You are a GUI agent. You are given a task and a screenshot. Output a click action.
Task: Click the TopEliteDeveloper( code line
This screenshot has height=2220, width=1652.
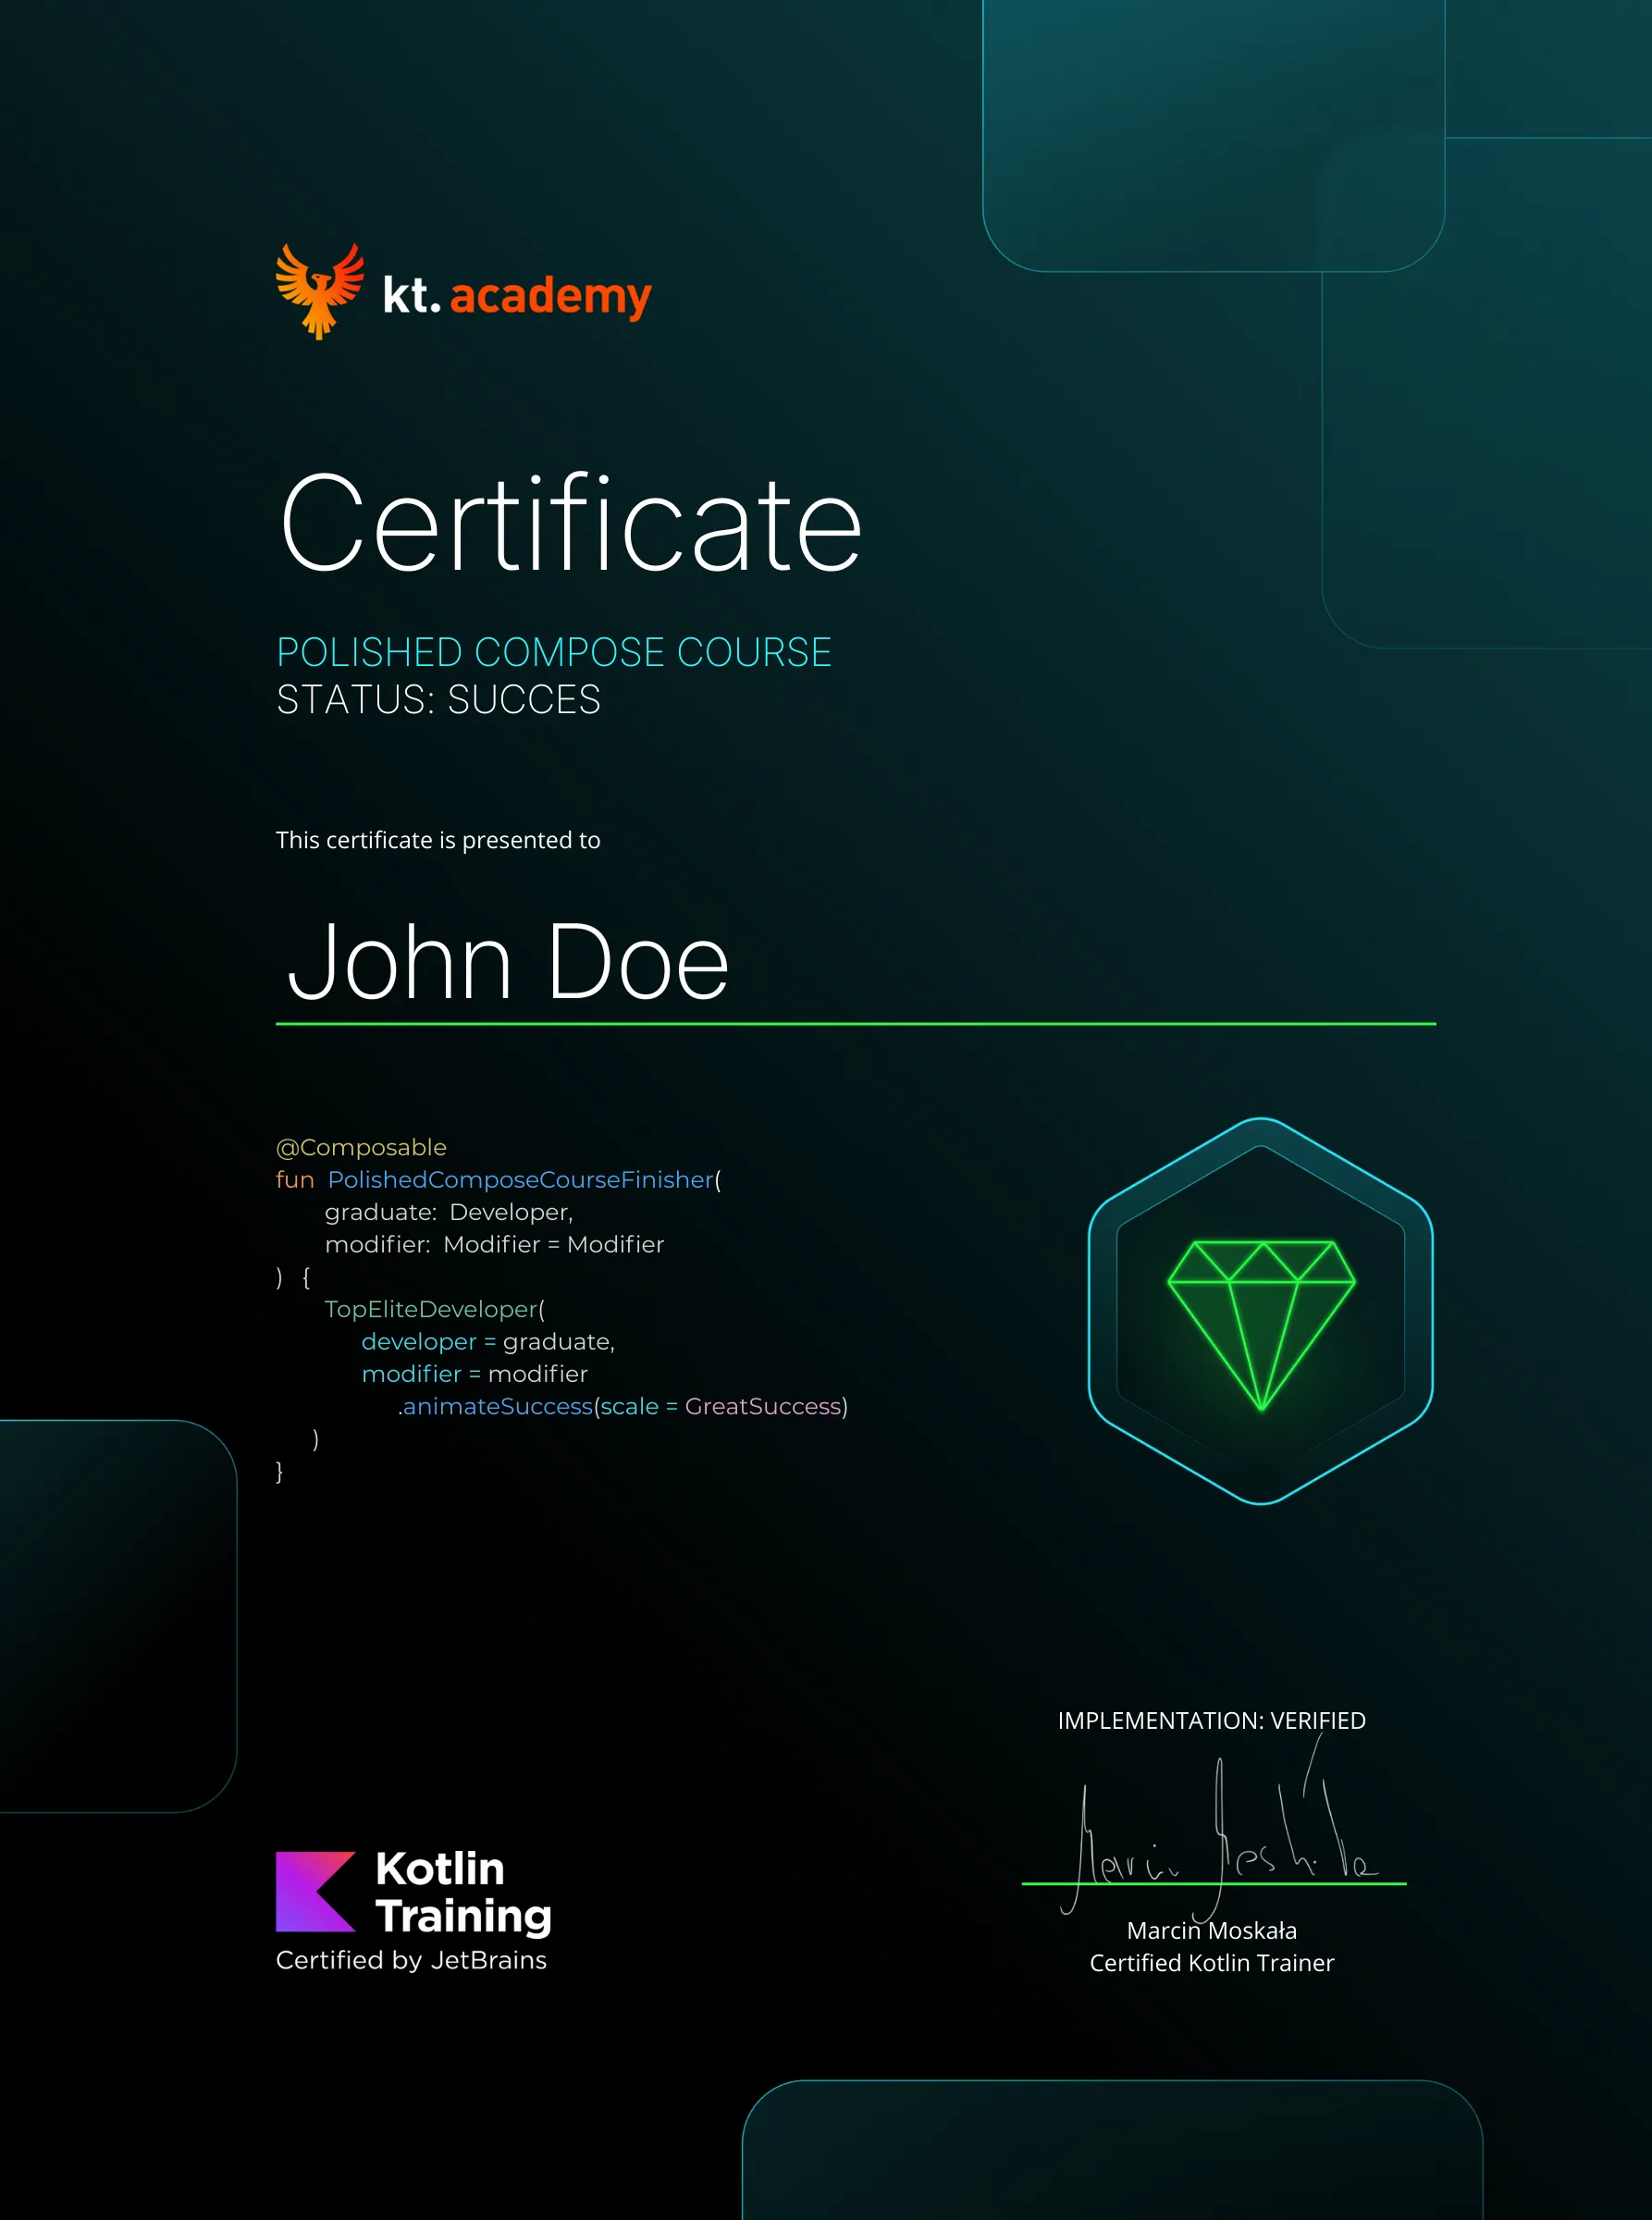click(x=434, y=1309)
